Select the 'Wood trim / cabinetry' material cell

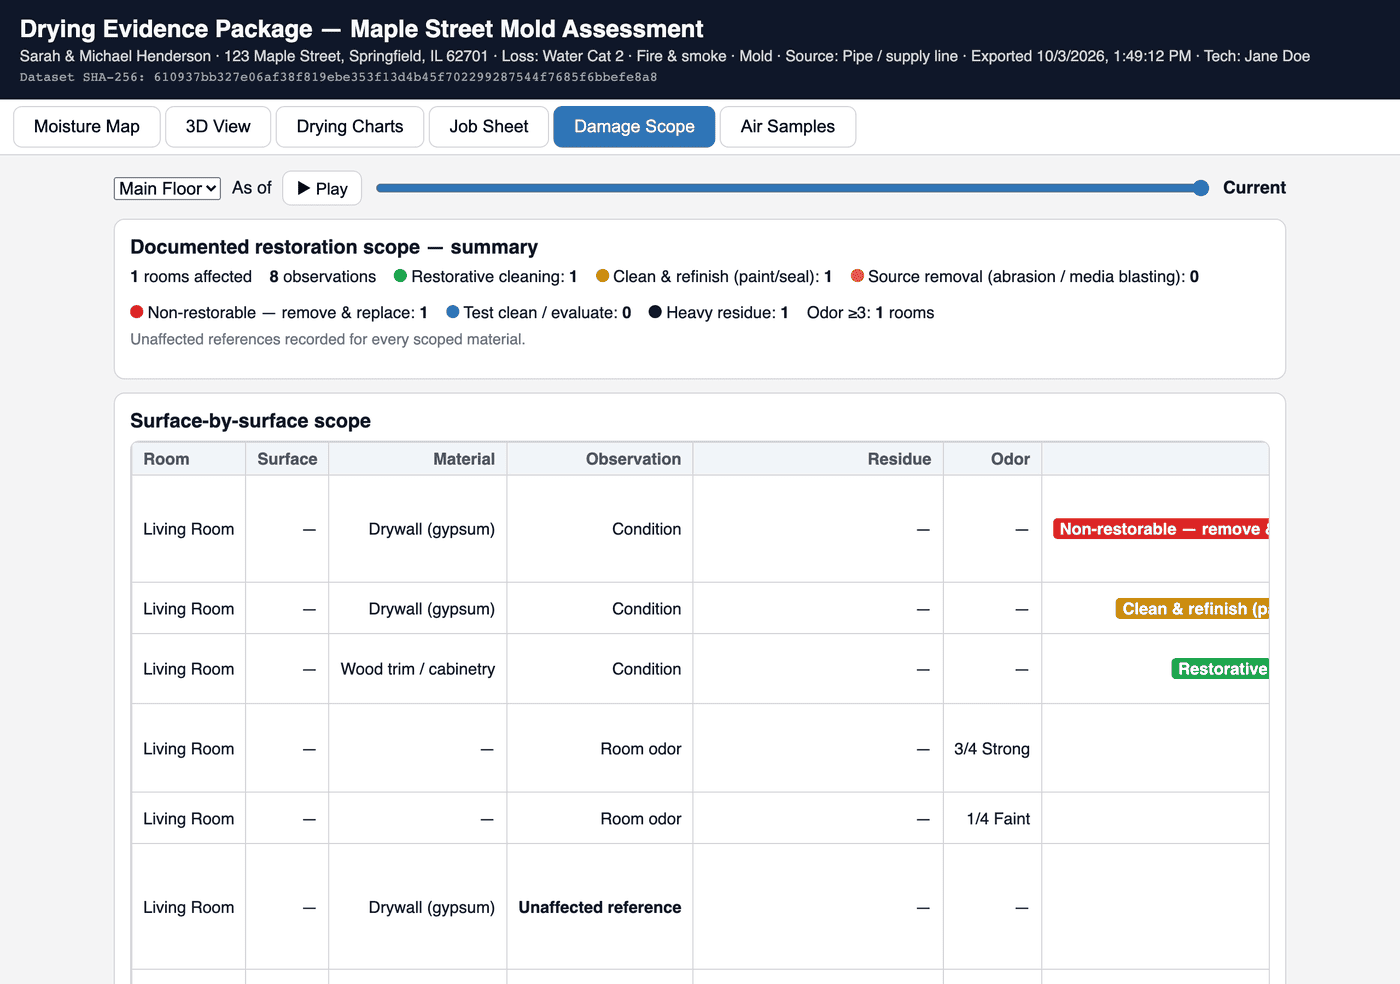pyautogui.click(x=418, y=669)
